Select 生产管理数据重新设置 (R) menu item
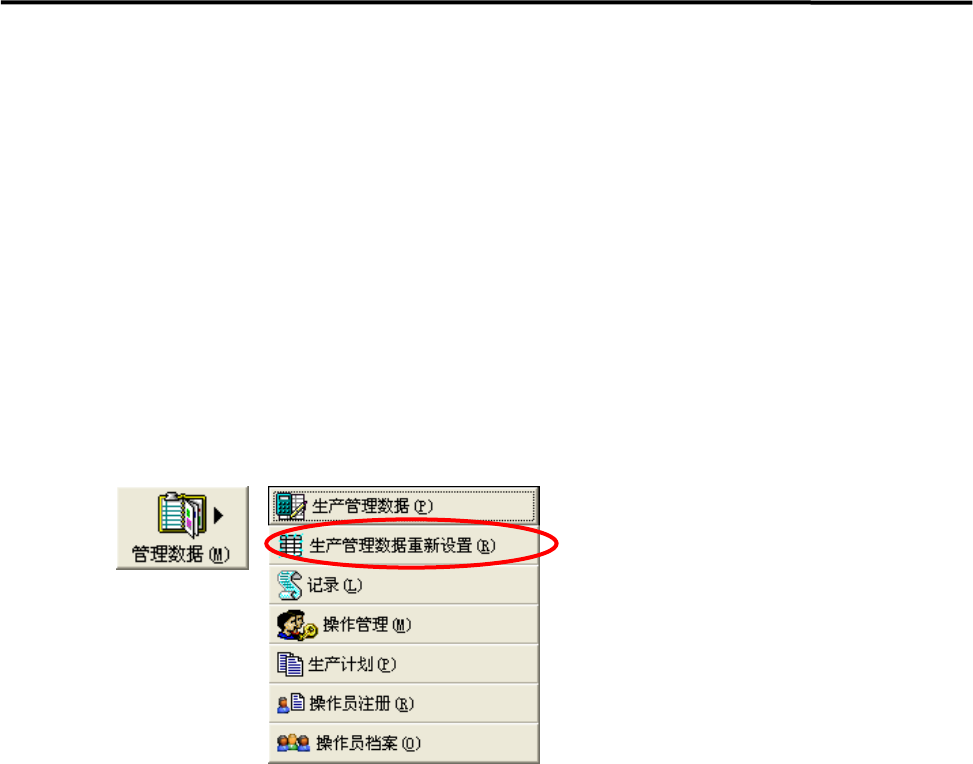This screenshot has height=764, width=973. click(404, 545)
